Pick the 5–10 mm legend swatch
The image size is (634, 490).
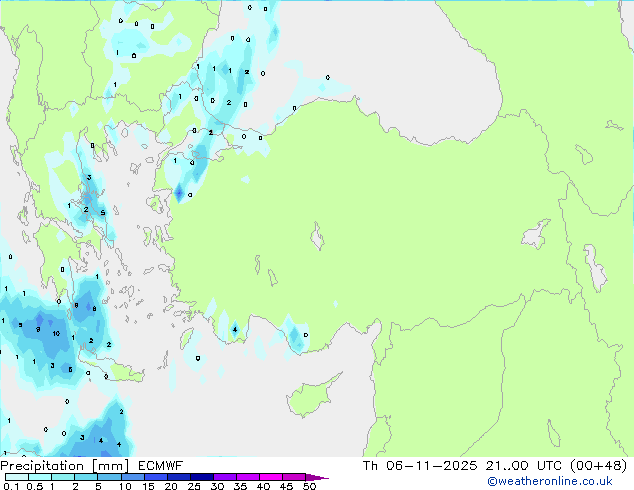(109, 477)
